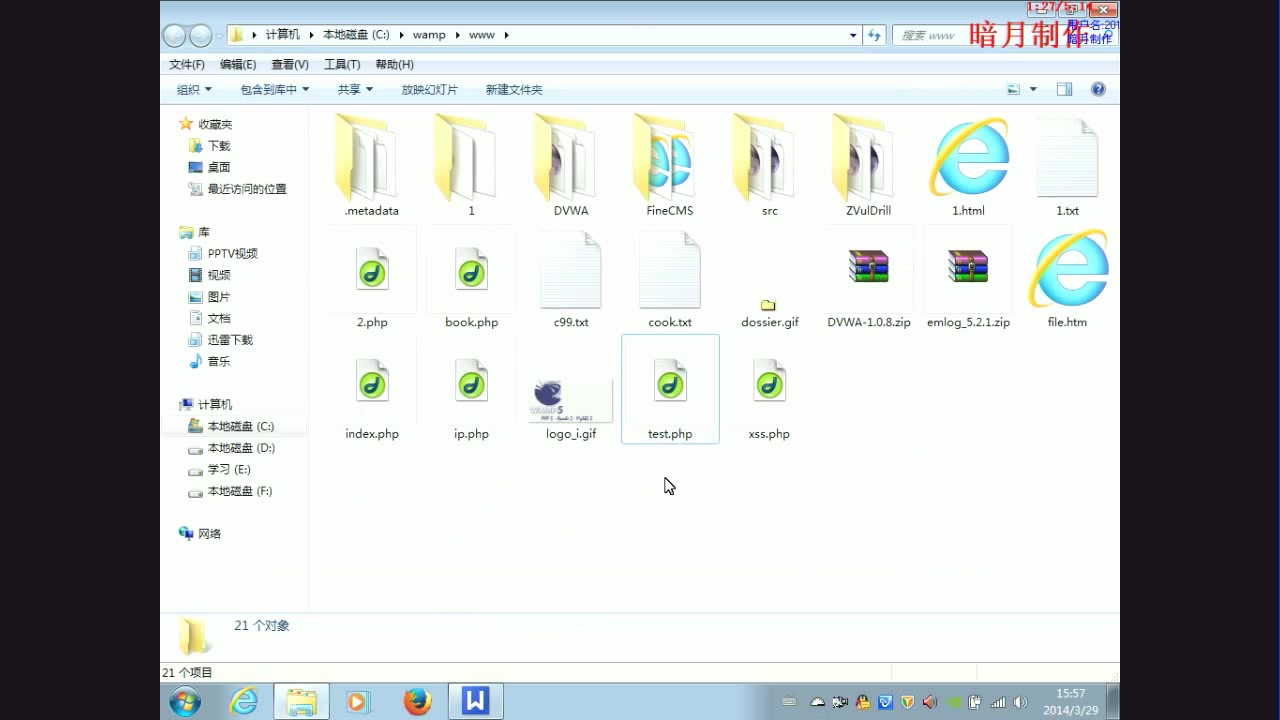Select 最近访问的位置 in navigation pane
Image resolution: width=1280 pixels, height=720 pixels.
(x=246, y=189)
